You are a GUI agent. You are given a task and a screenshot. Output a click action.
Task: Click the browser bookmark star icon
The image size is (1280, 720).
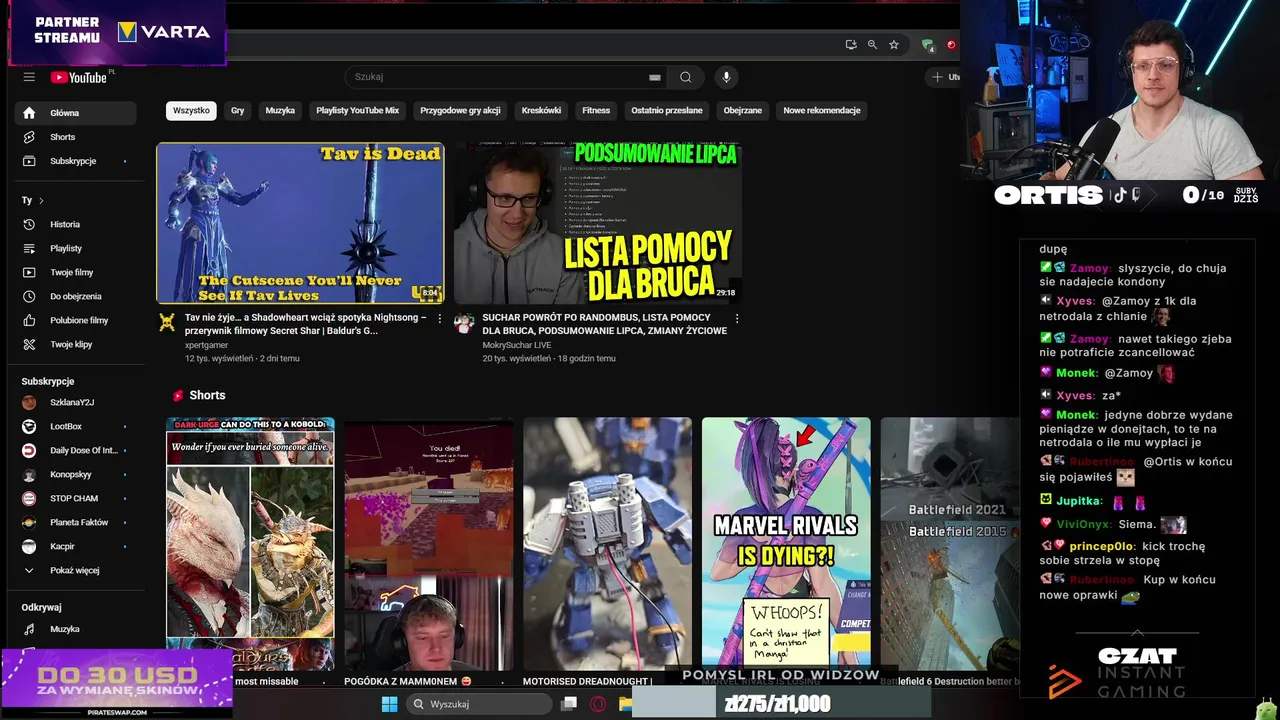pyautogui.click(x=894, y=45)
